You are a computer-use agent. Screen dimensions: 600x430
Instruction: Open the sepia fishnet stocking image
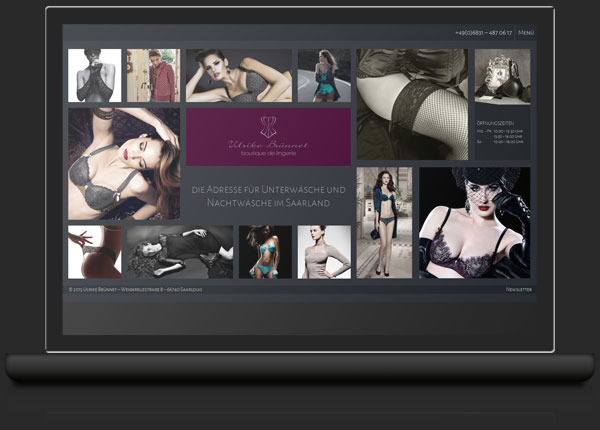coord(412,104)
